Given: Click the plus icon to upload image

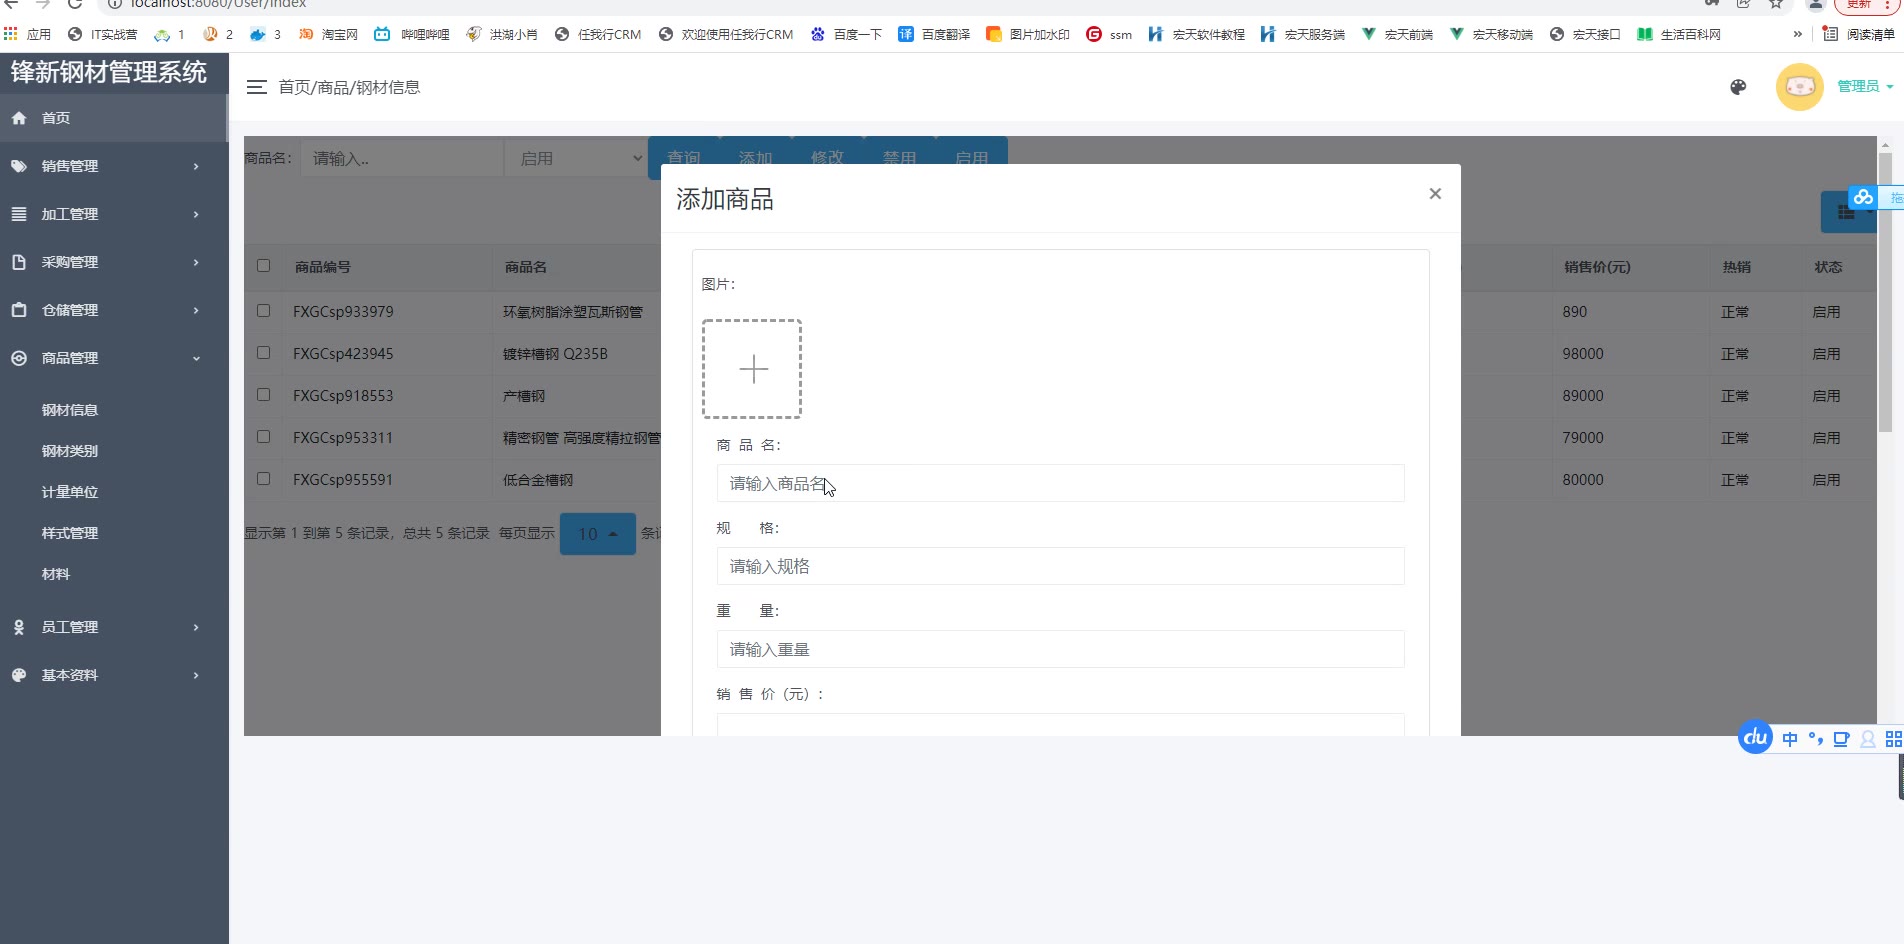Looking at the screenshot, I should [x=753, y=369].
